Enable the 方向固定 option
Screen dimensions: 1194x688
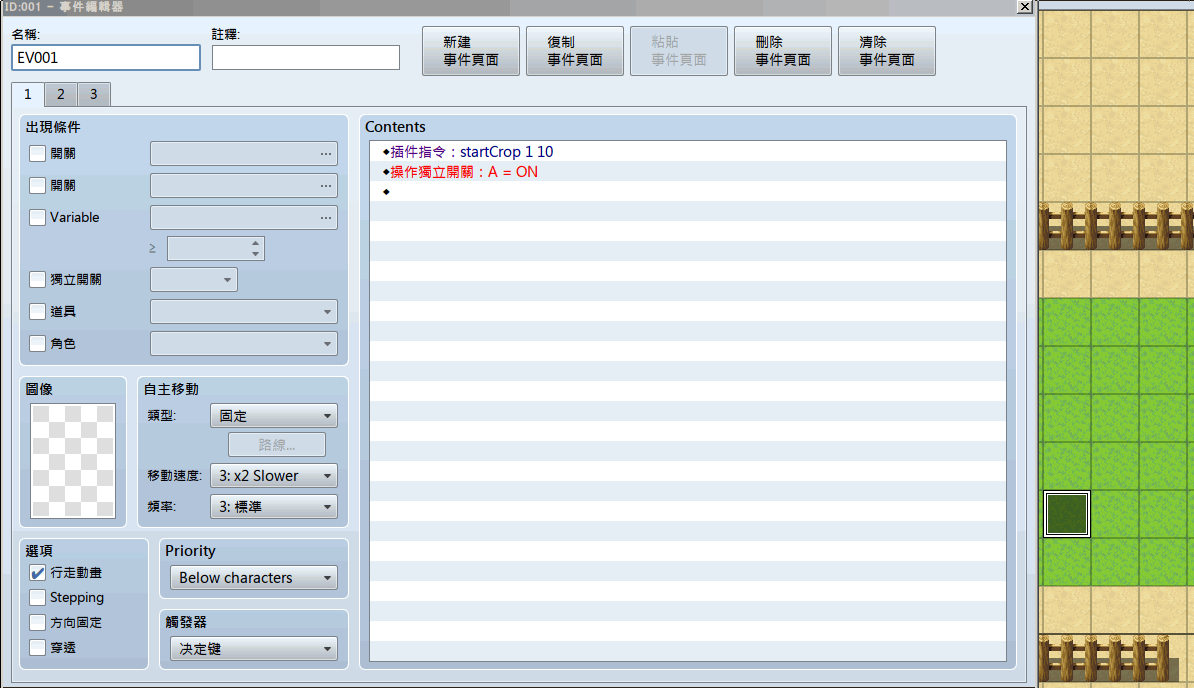(37, 623)
